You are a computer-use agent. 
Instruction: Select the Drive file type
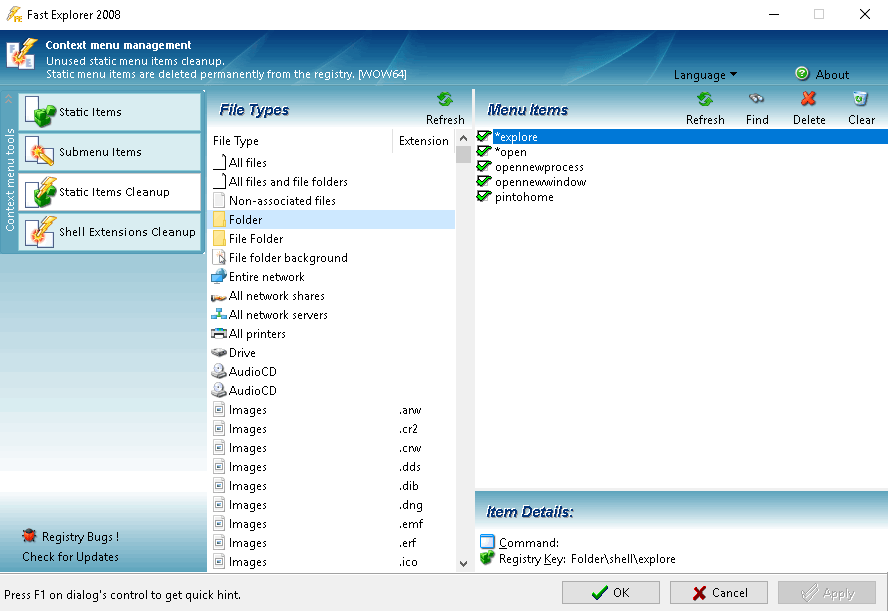coord(331,353)
